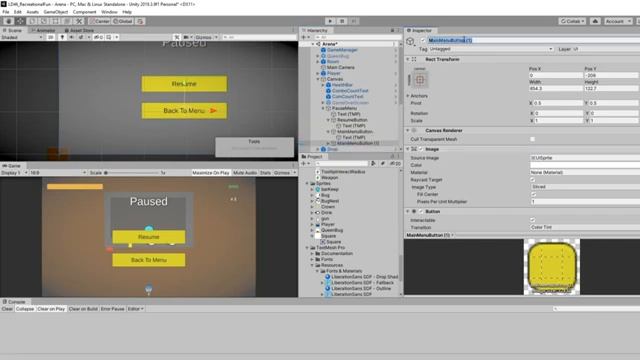Select the Rect Transform tool
Screen dimensions: 640x360
[x=56, y=21]
